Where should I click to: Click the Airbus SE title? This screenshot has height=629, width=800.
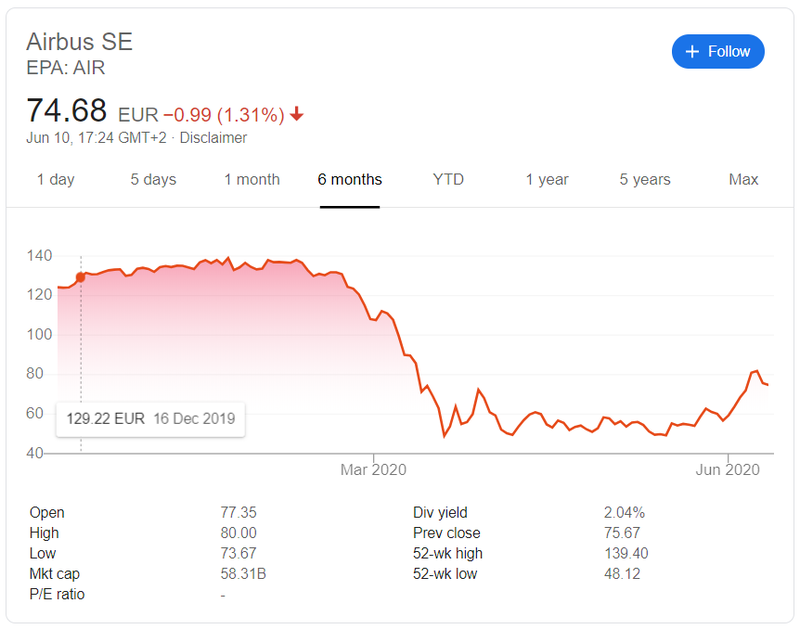point(79,42)
